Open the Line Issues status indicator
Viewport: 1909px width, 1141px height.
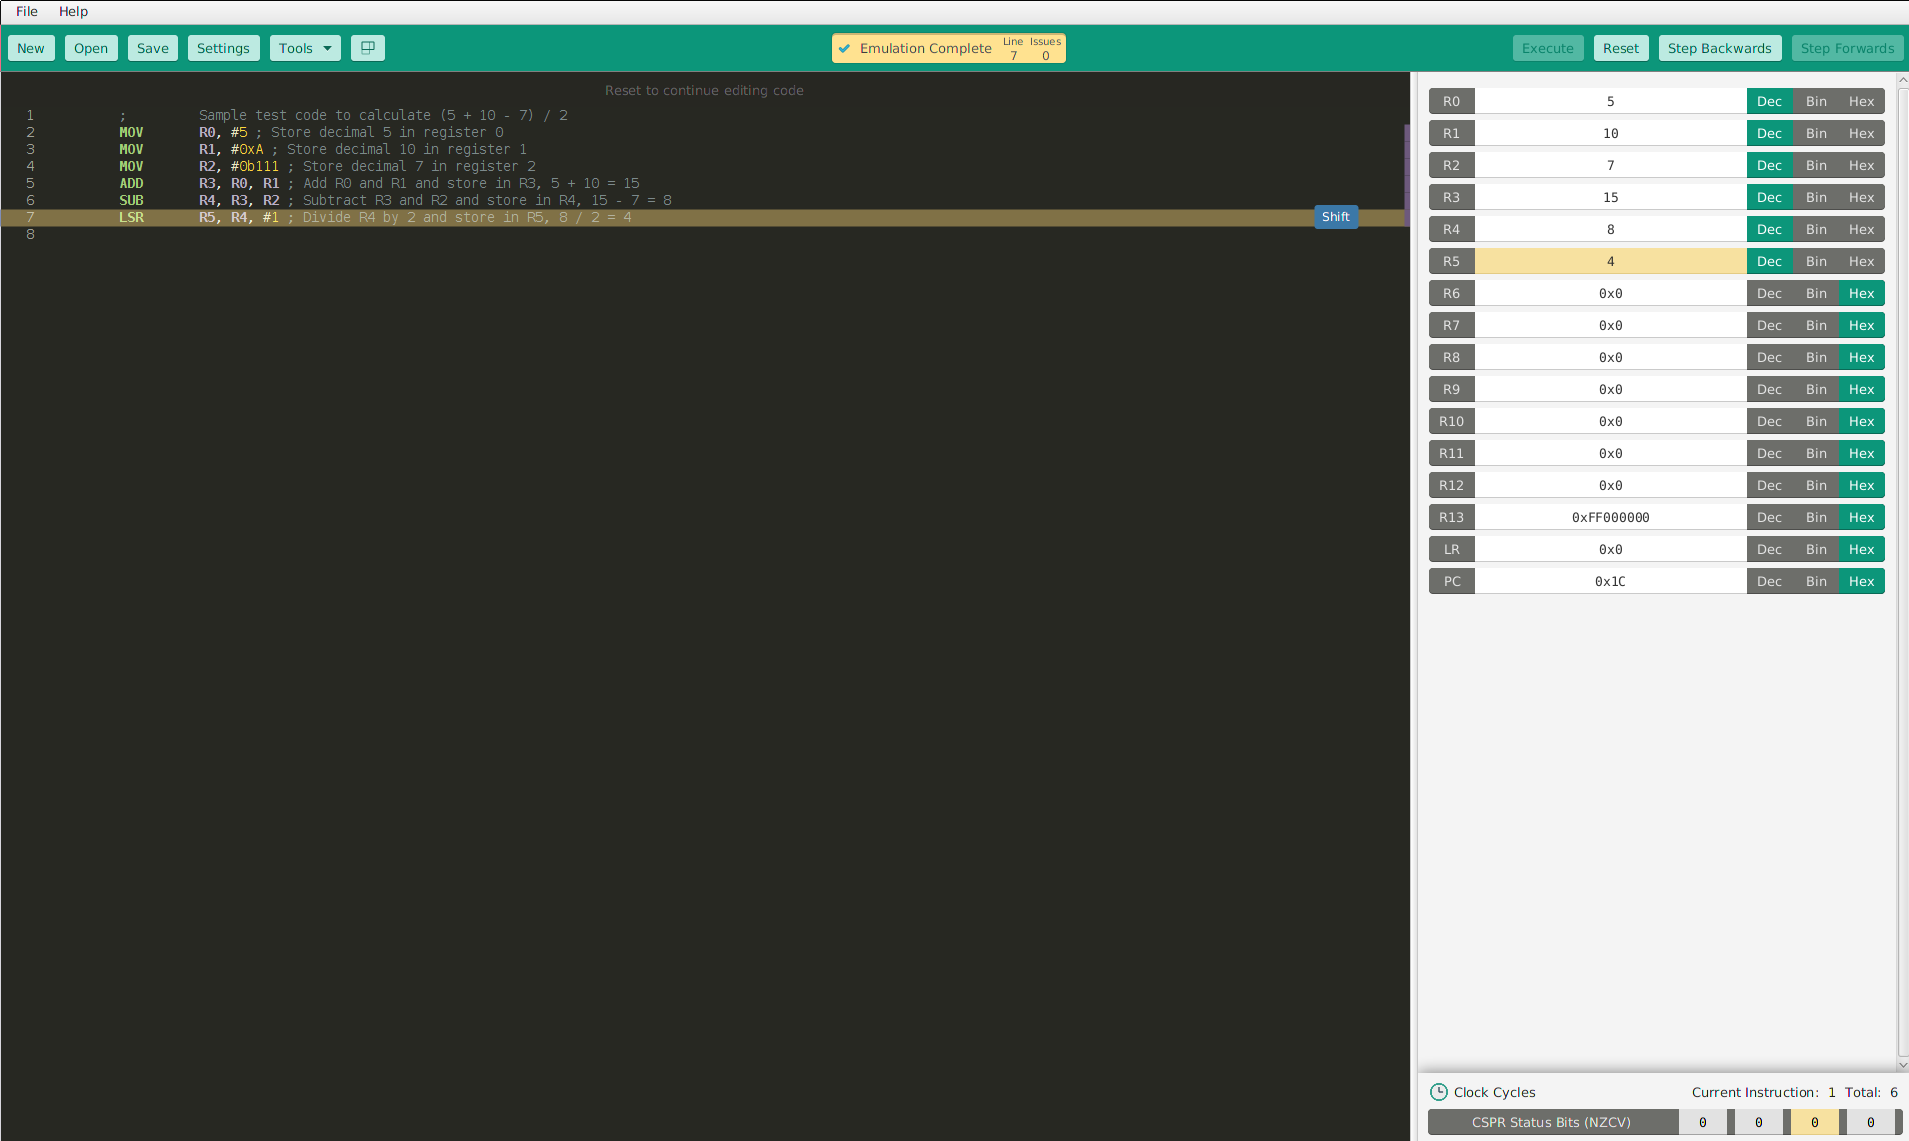pyautogui.click(x=1031, y=48)
